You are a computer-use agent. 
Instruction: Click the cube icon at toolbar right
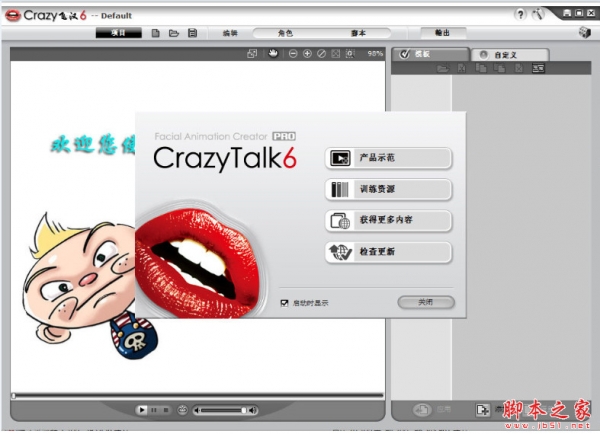click(x=584, y=33)
